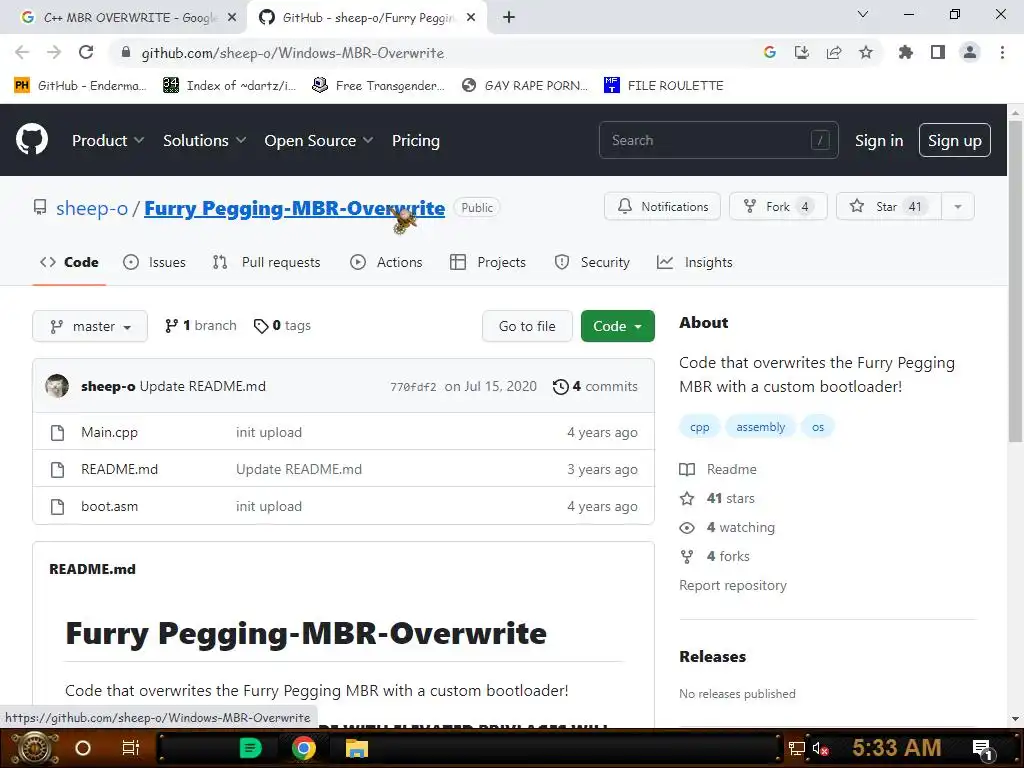Click the Fork button
1024x768 pixels.
click(778, 206)
